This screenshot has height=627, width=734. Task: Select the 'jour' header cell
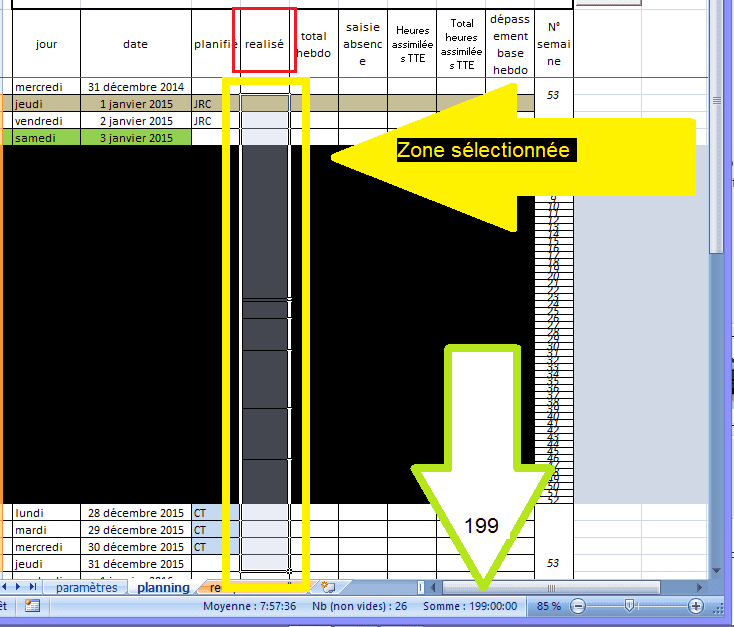(46, 44)
